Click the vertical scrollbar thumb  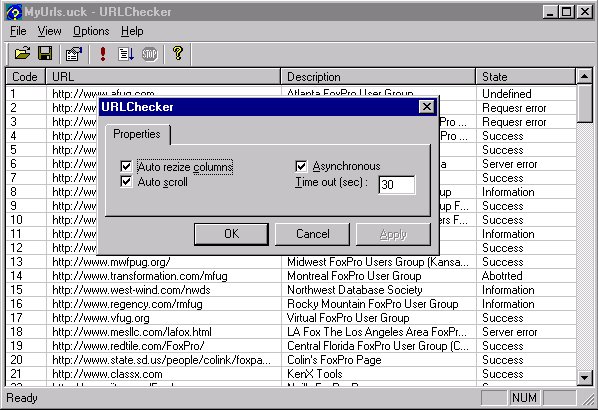click(x=585, y=104)
